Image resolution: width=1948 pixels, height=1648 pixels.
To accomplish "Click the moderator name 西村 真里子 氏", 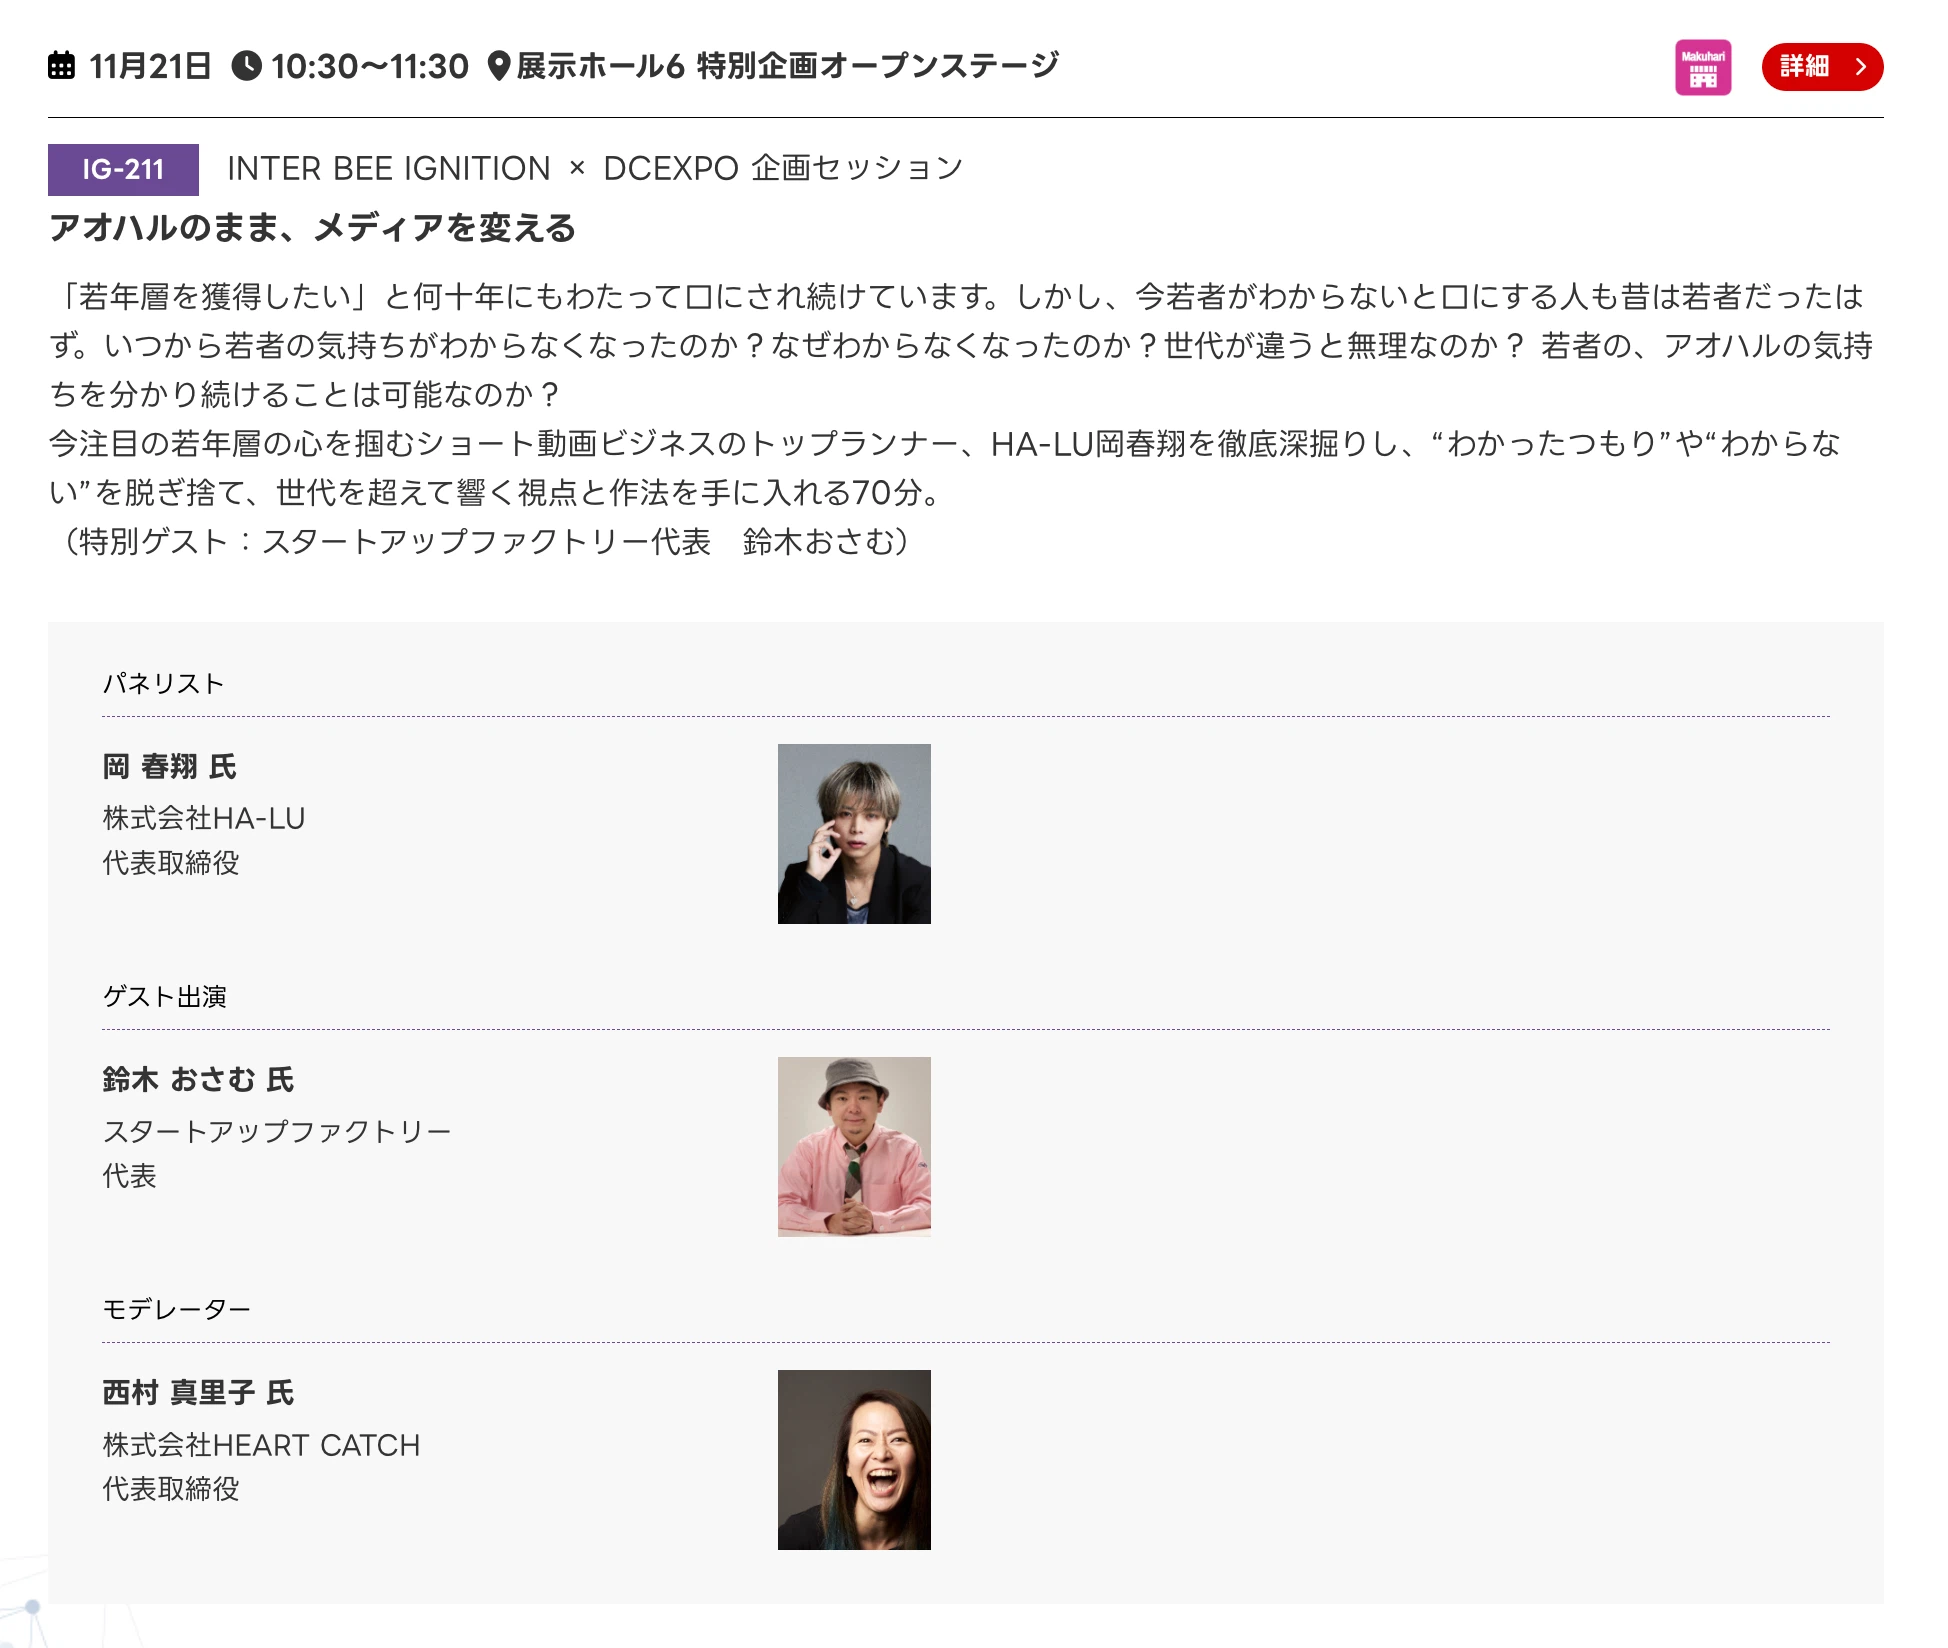I will (x=198, y=1393).
